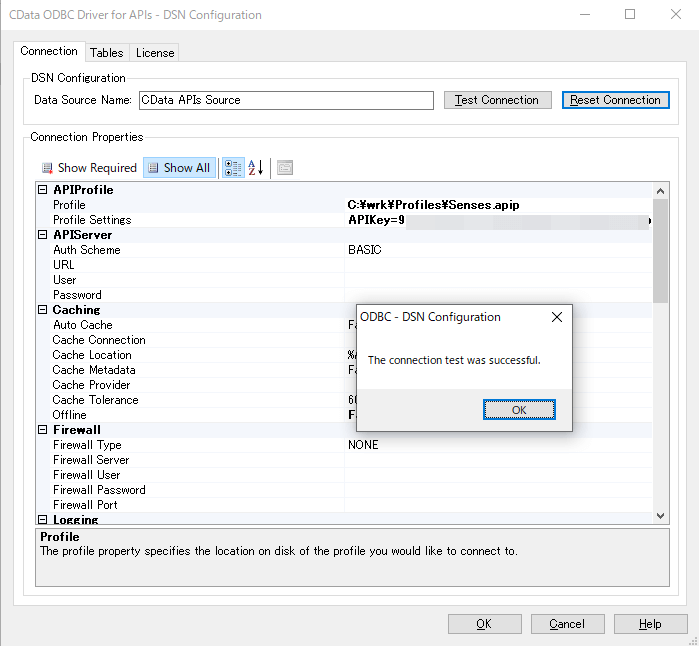Collapse the Firewall category
The width and height of the screenshot is (699, 646).
pos(42,430)
